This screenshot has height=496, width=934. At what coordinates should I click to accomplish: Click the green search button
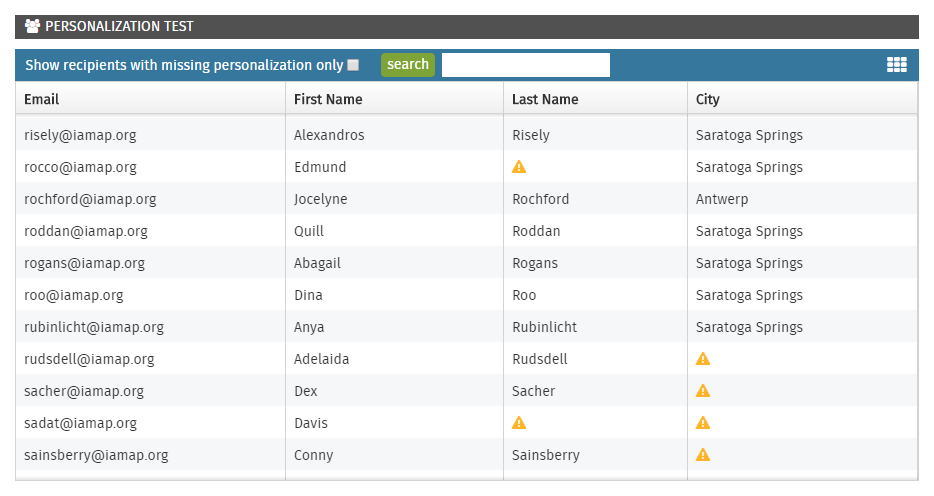[x=408, y=64]
